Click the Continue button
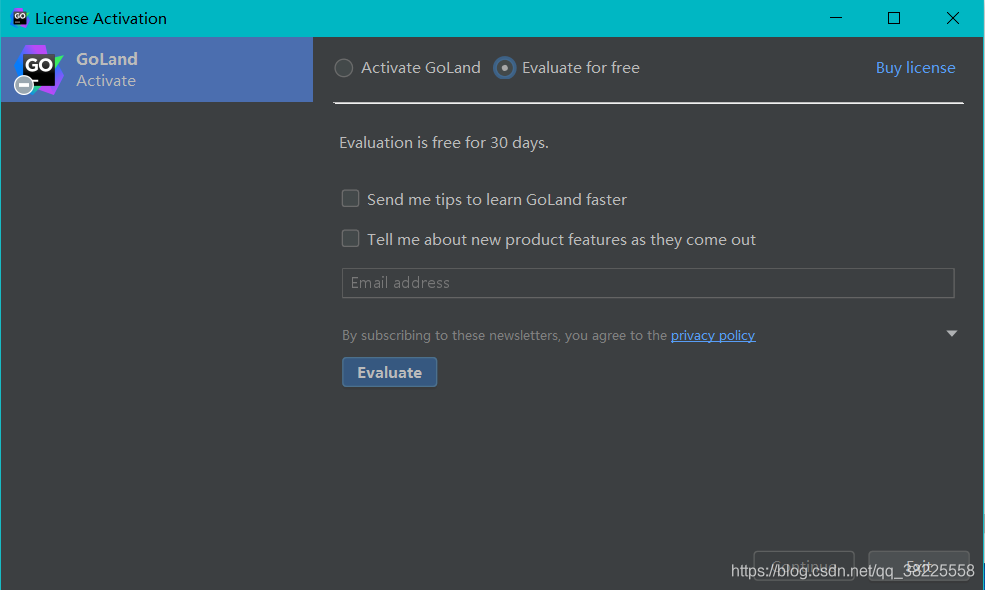 (803, 565)
